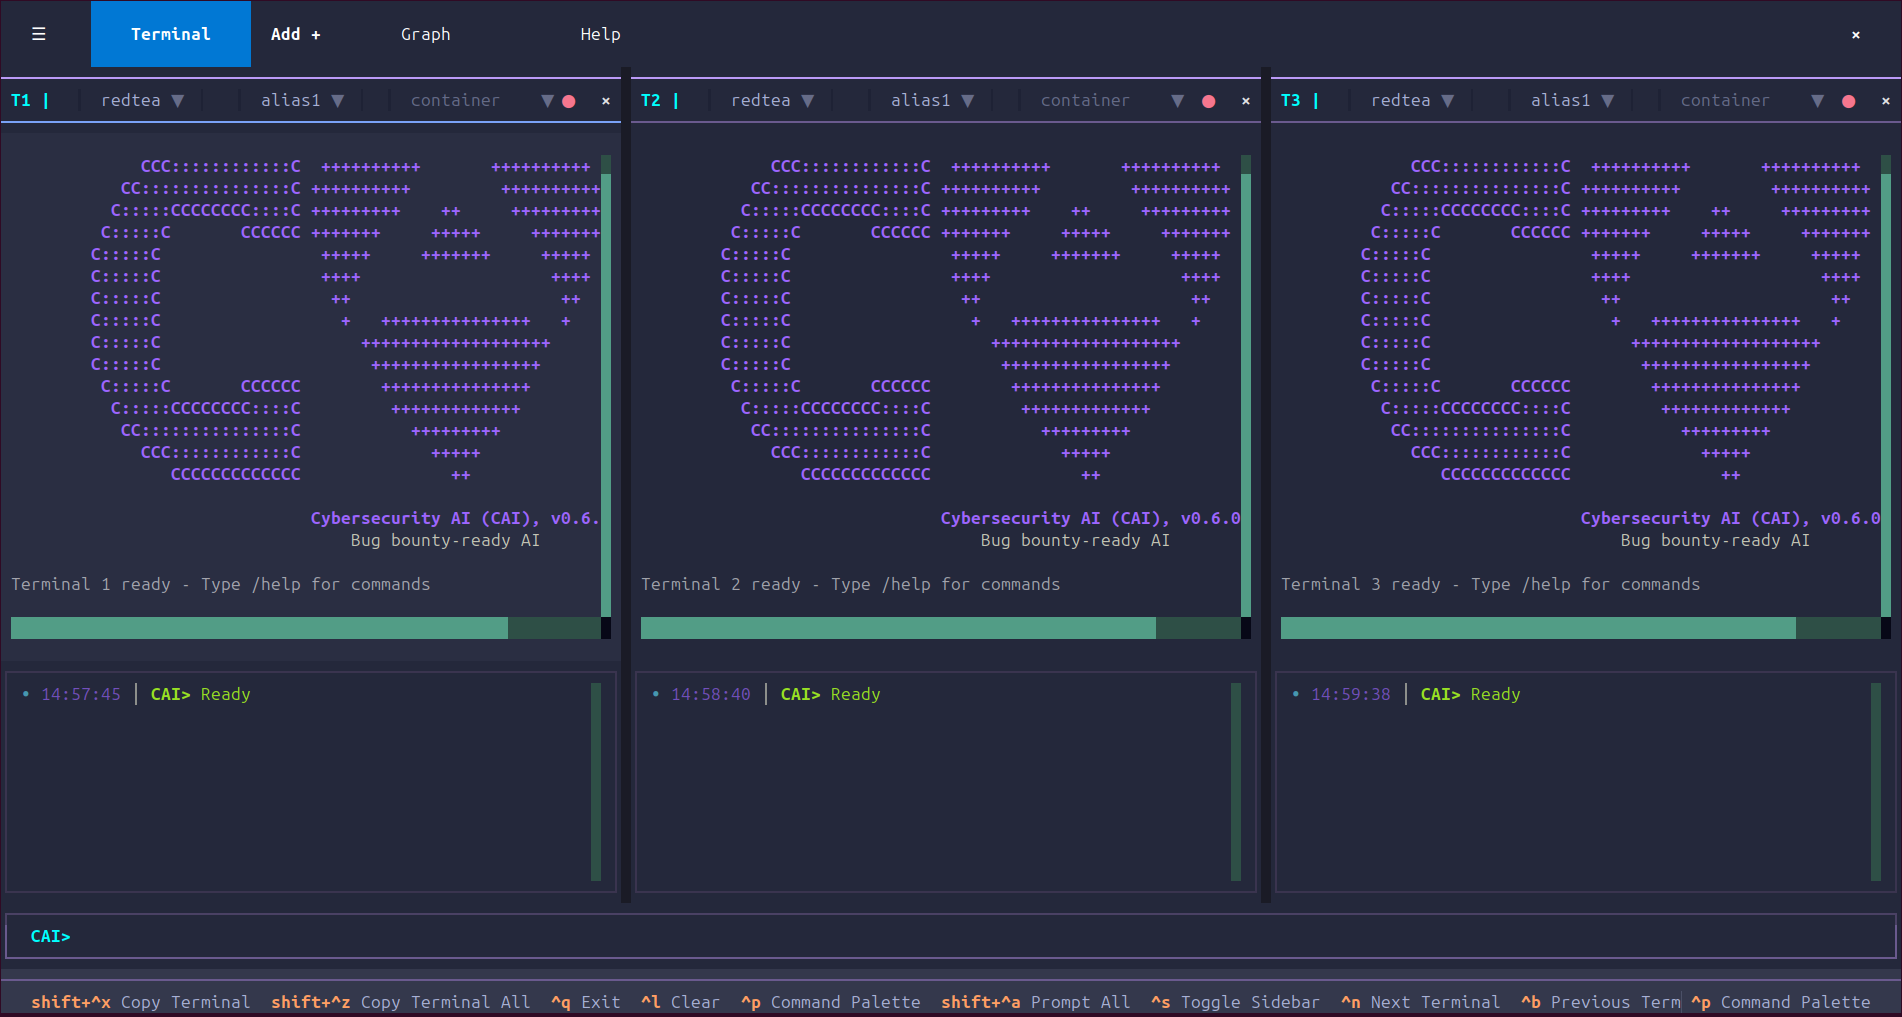This screenshot has height=1017, width=1902.
Task: Toggle Terminal 1 red status indicator
Action: (569, 100)
